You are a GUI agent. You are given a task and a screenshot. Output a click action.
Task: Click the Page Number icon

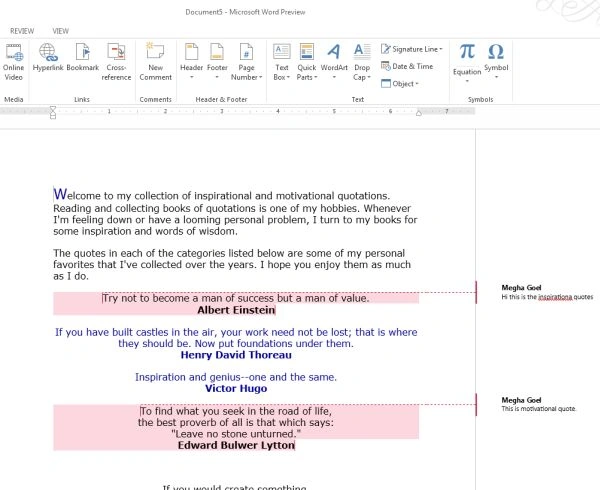[246, 52]
